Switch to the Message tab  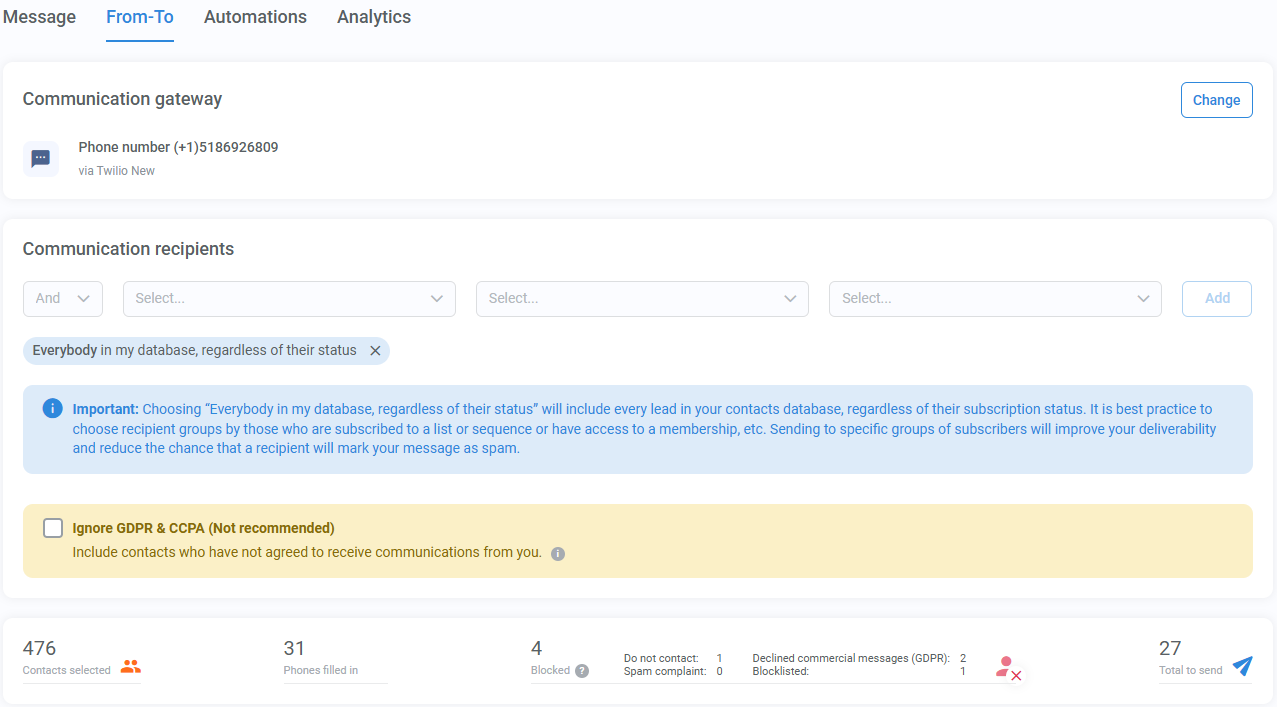point(39,17)
